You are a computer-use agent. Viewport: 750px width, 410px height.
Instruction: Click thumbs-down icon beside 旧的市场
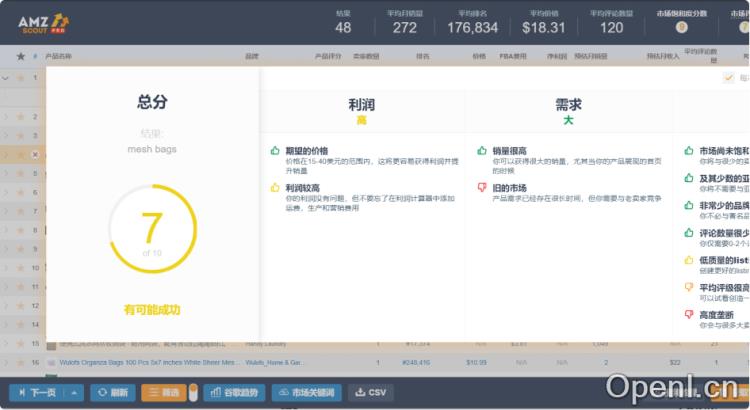click(481, 187)
